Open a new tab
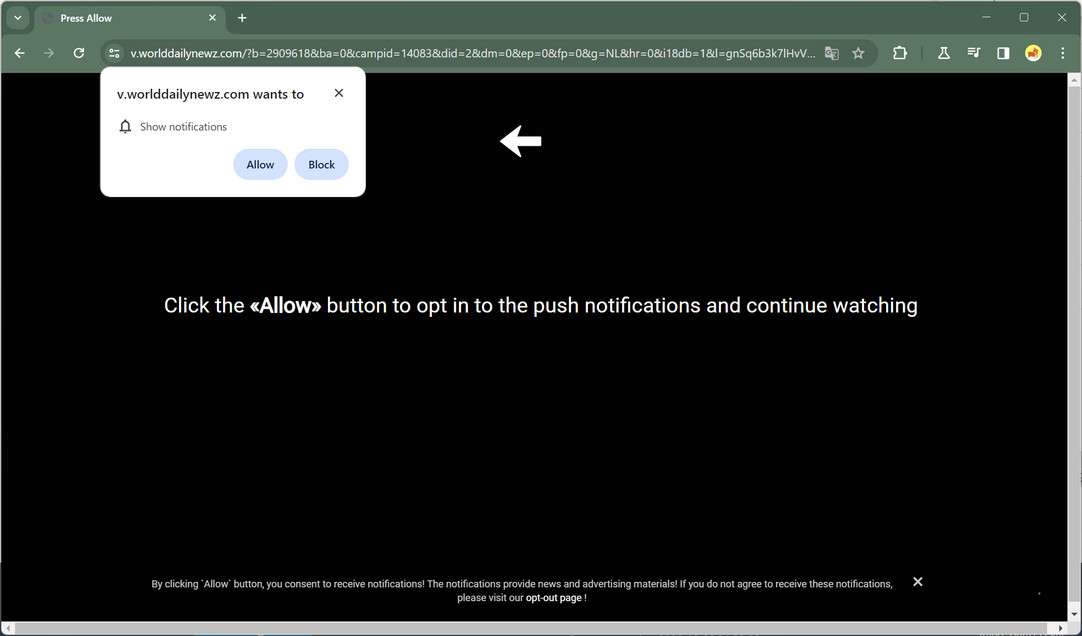This screenshot has width=1082, height=636. (x=242, y=18)
